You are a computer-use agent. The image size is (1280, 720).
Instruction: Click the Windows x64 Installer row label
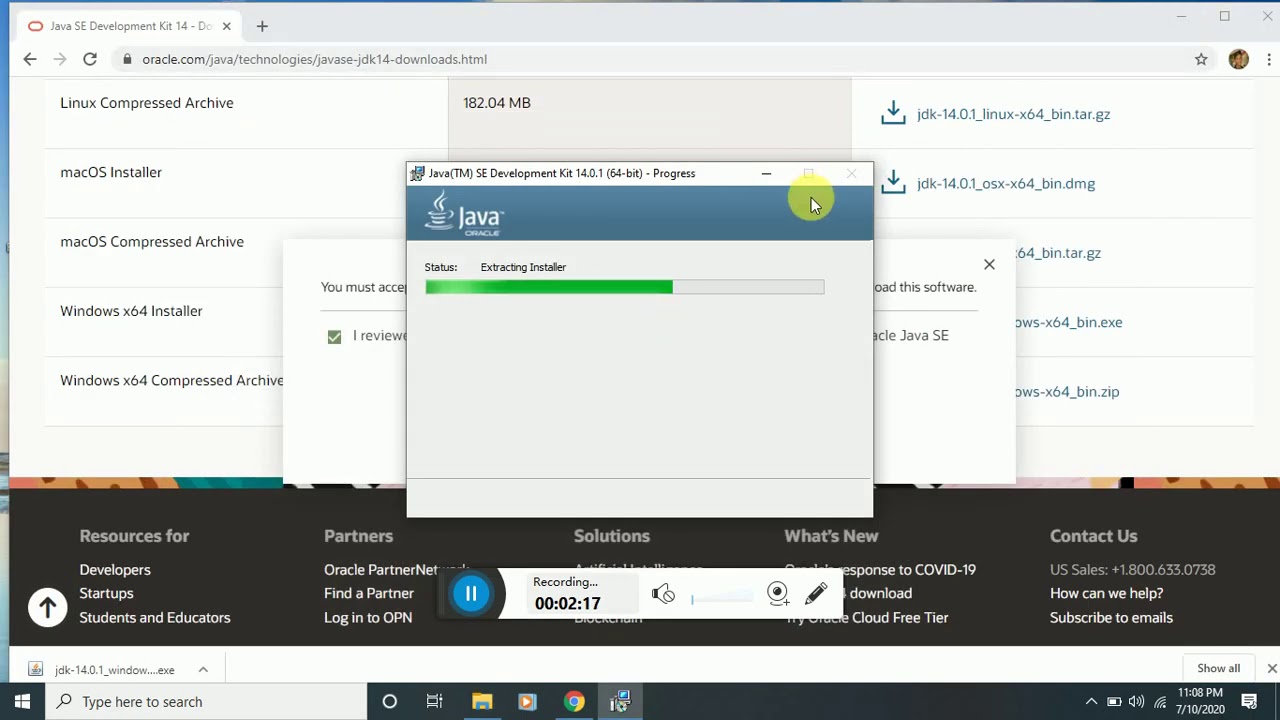pyautogui.click(x=131, y=311)
